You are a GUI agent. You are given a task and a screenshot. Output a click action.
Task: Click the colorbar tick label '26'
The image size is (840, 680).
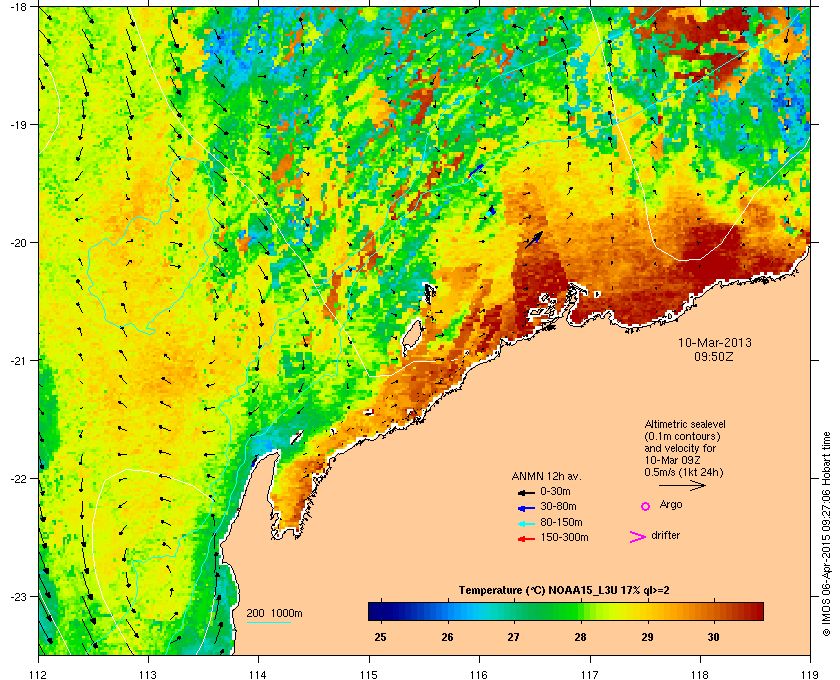tap(447, 638)
